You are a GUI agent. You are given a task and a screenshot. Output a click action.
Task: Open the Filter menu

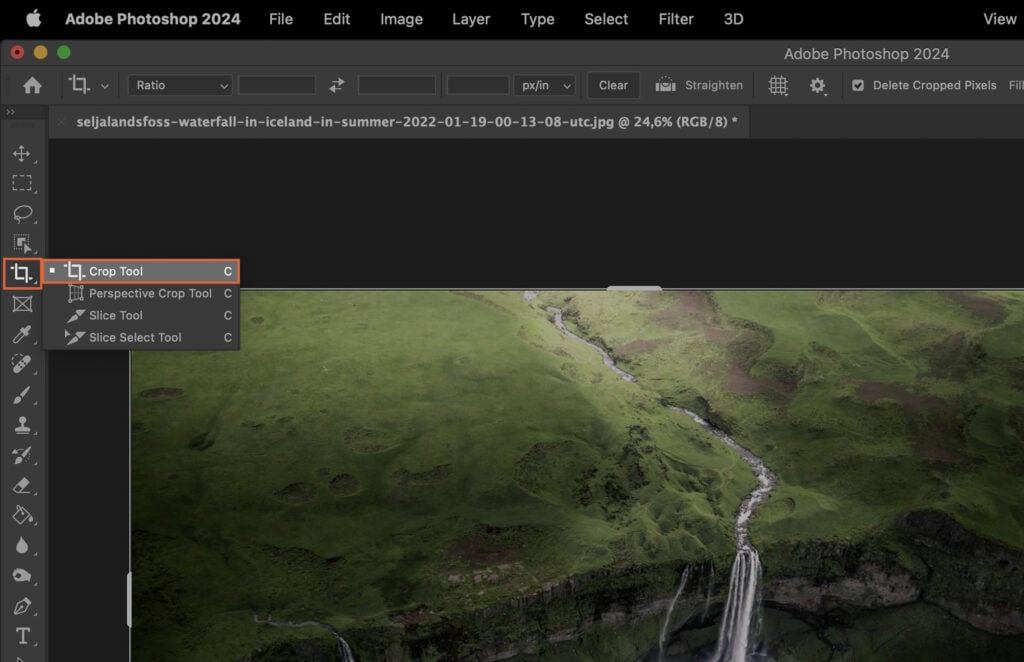pos(676,18)
